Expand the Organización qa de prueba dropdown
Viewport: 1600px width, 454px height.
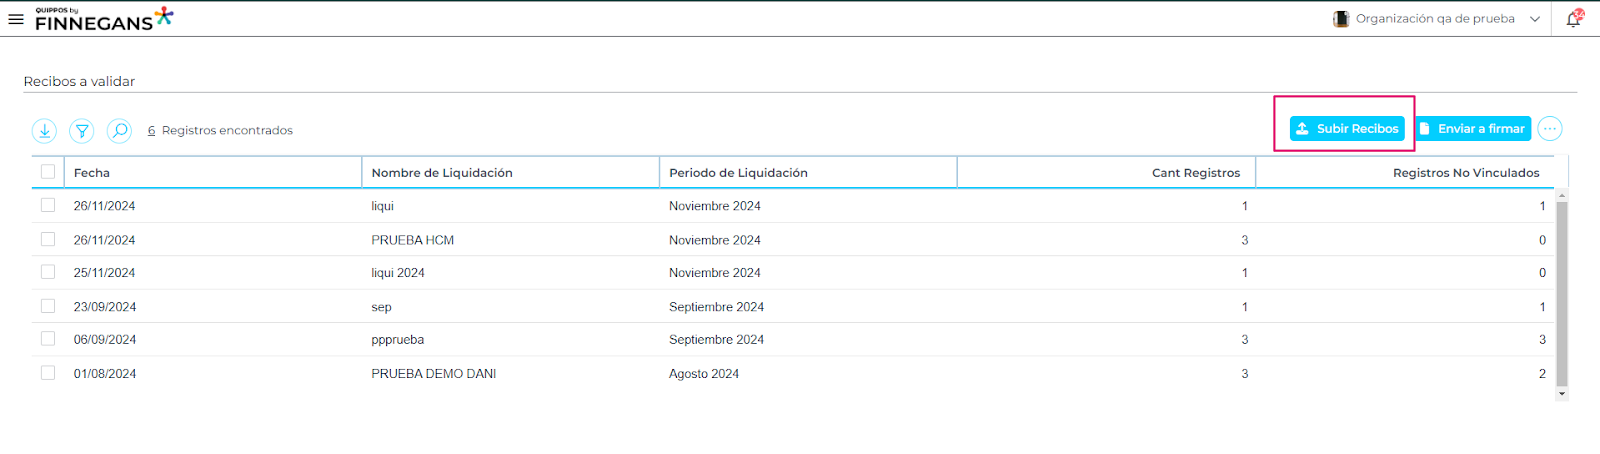[x=1535, y=19]
